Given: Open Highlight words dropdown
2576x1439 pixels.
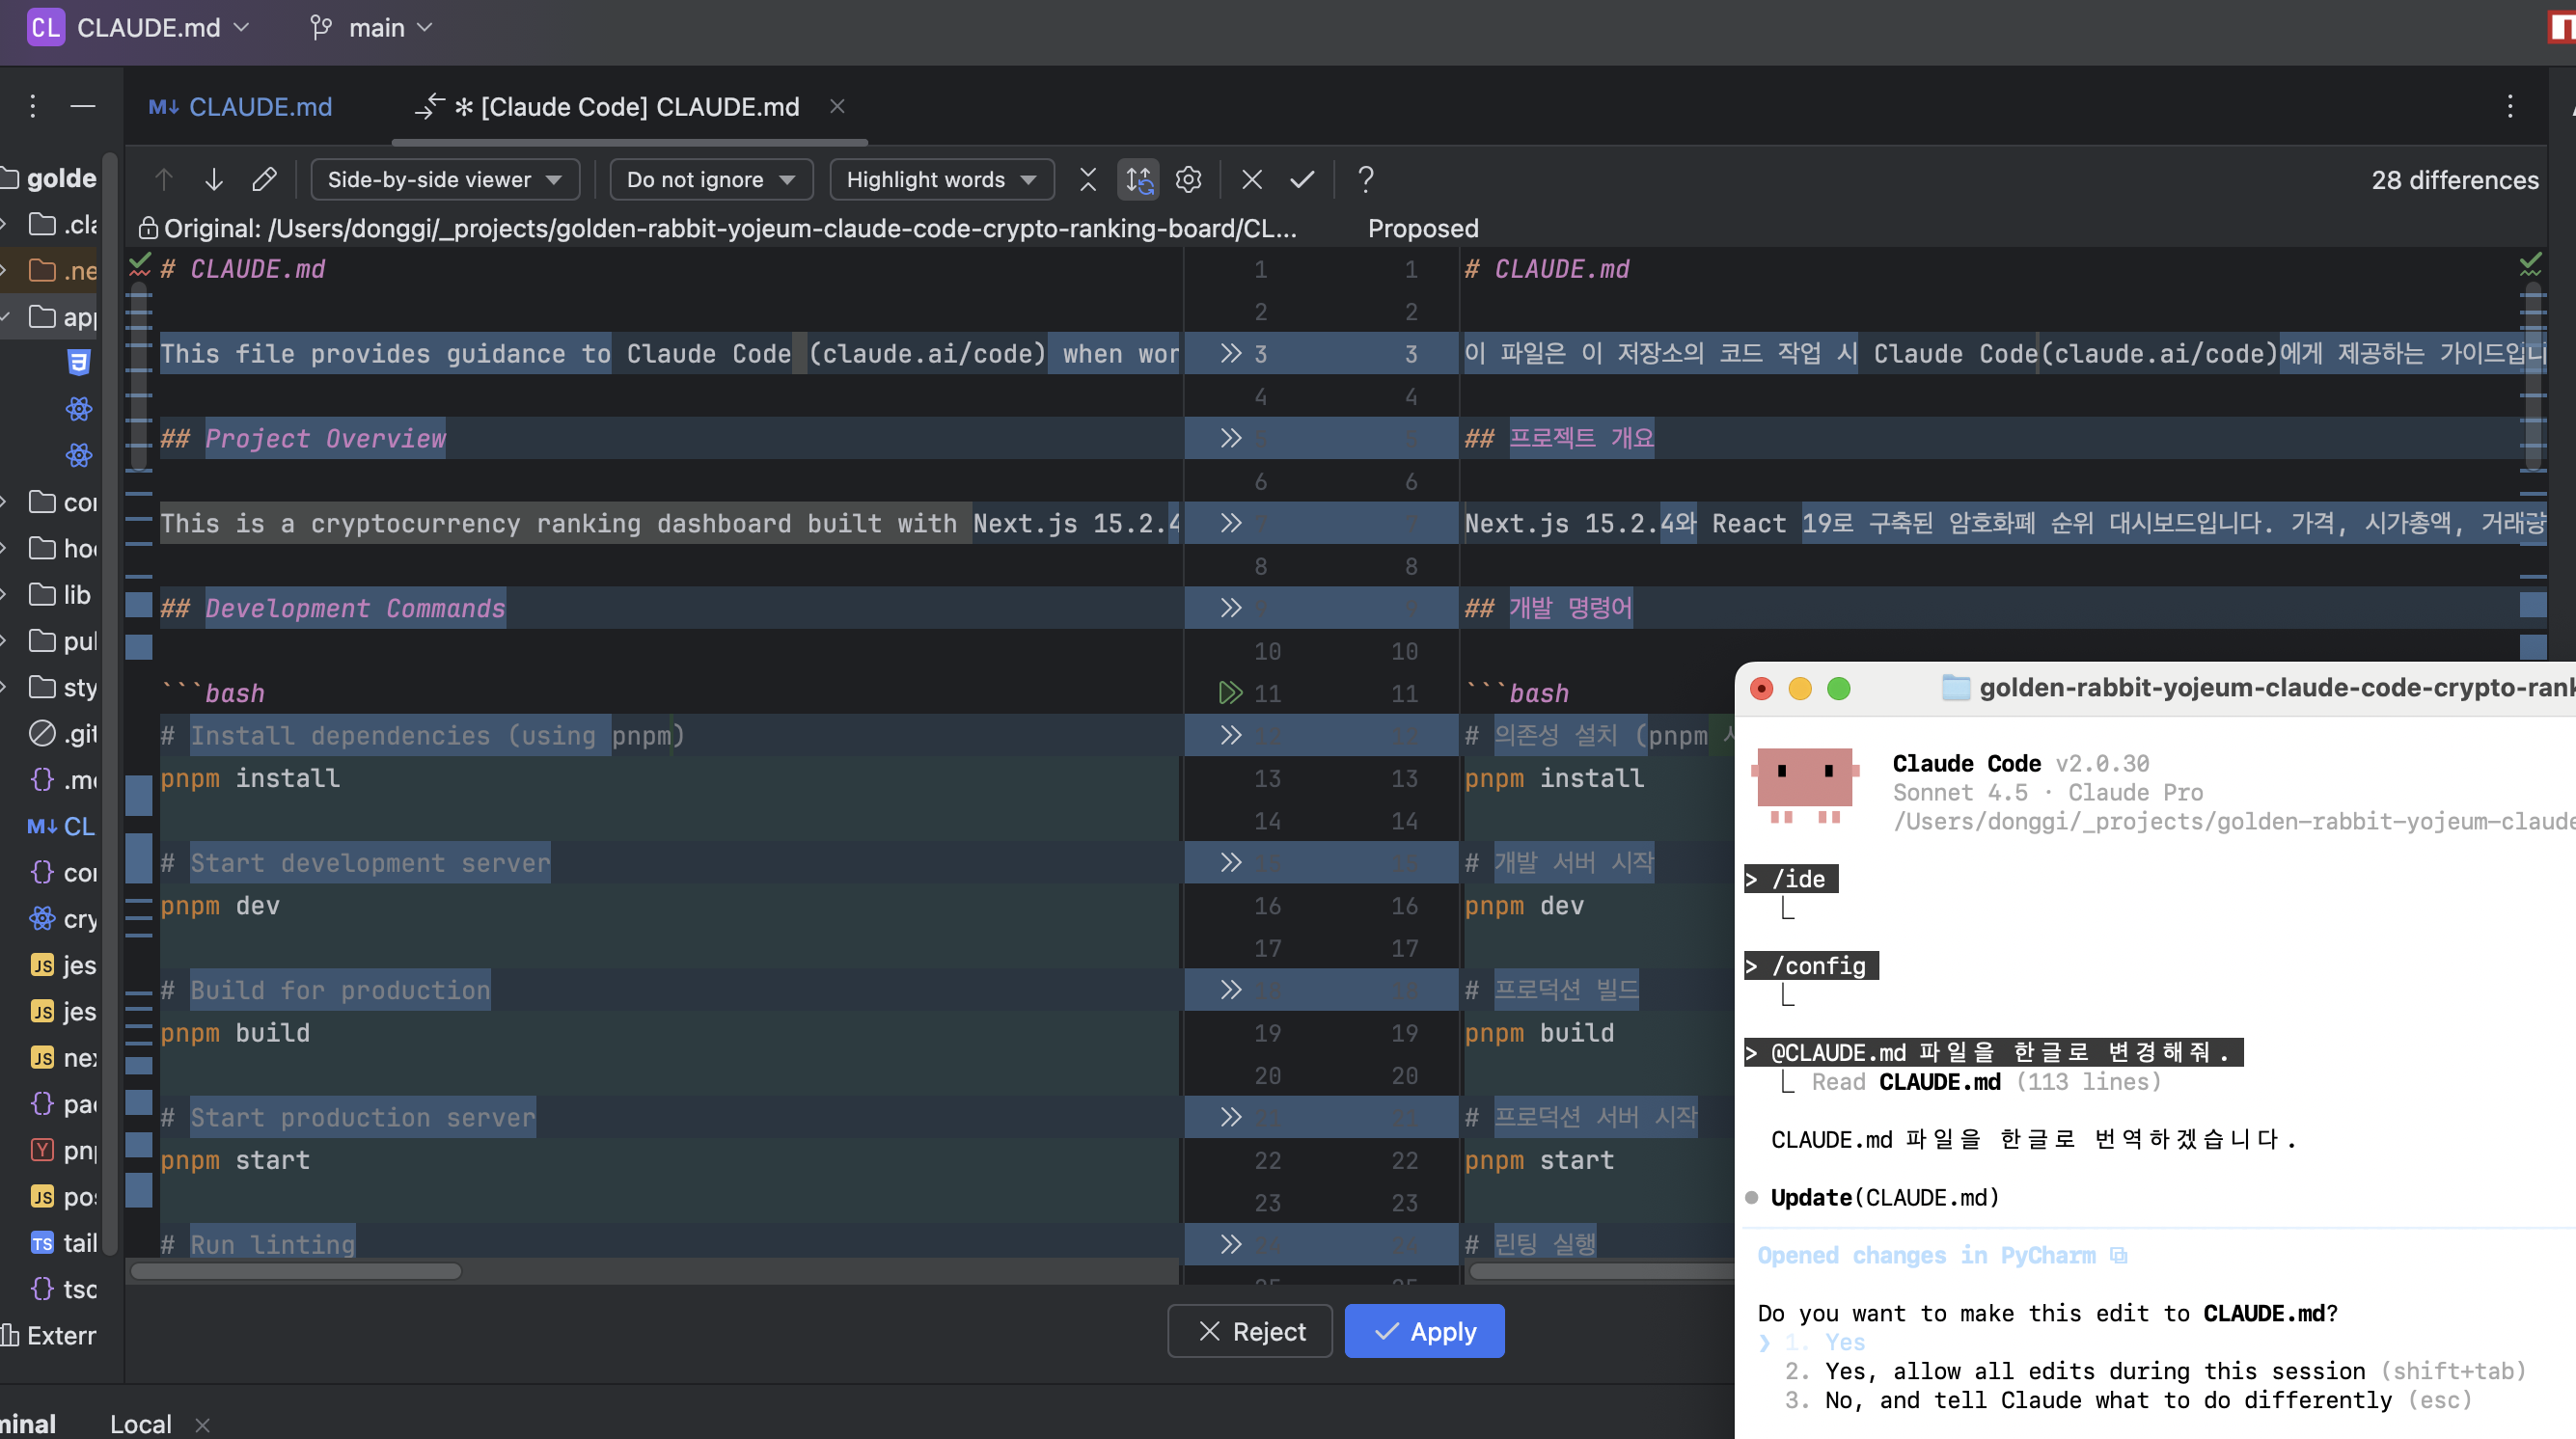Looking at the screenshot, I should pos(940,180).
